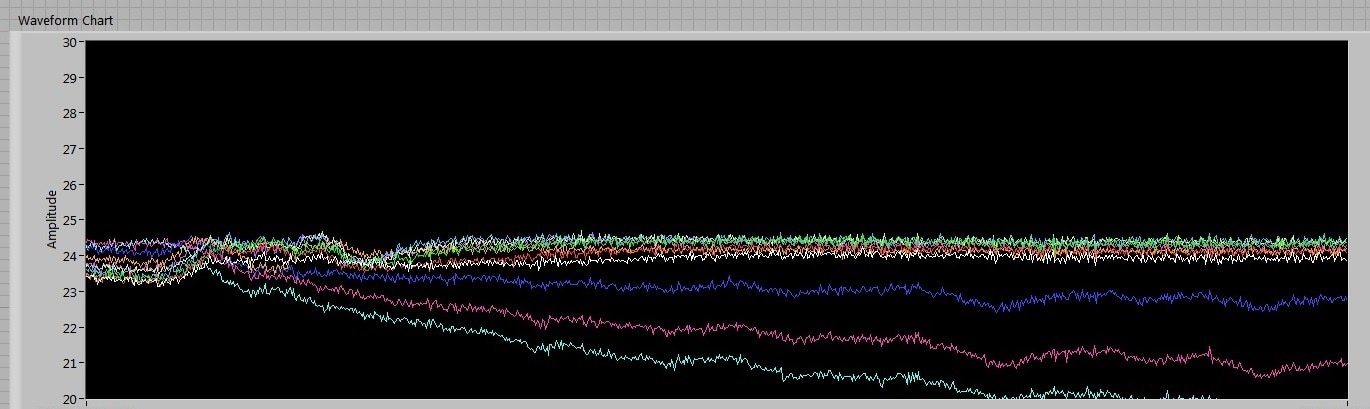Click the 21 marker on the amplitude scale
The width and height of the screenshot is (1370, 409).
(x=70, y=363)
